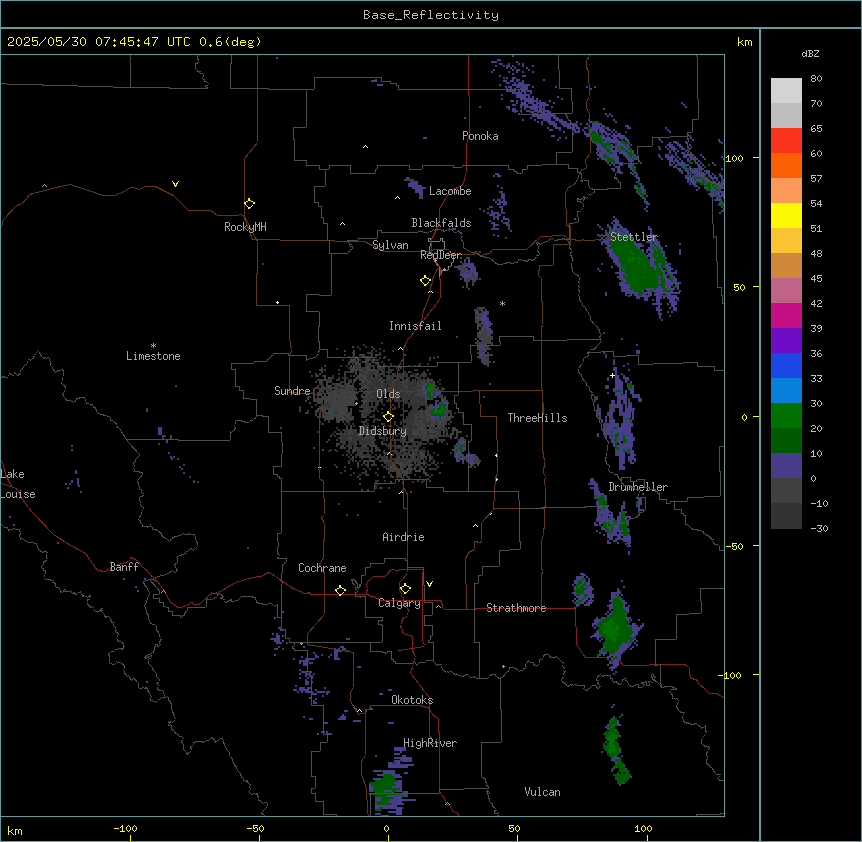Click the -100 tick label on bottom axis
Viewport: 862px width, 842px height.
pyautogui.click(x=125, y=828)
